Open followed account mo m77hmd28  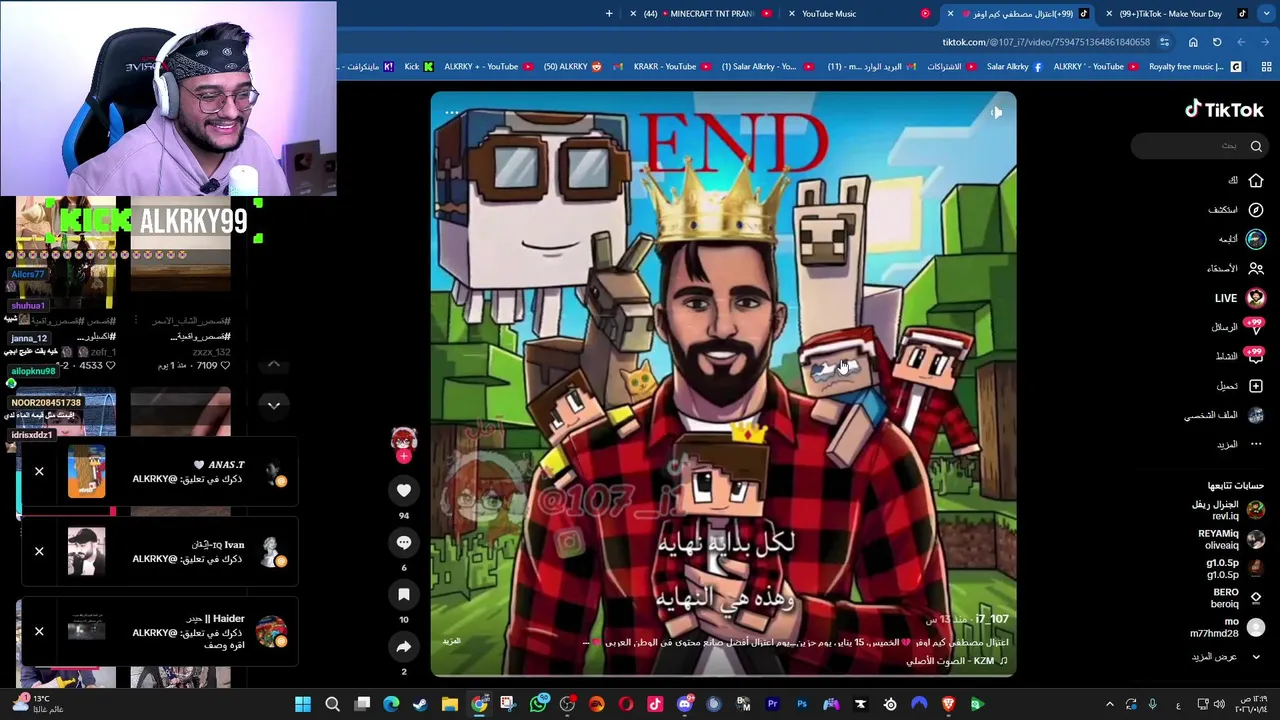1227,627
